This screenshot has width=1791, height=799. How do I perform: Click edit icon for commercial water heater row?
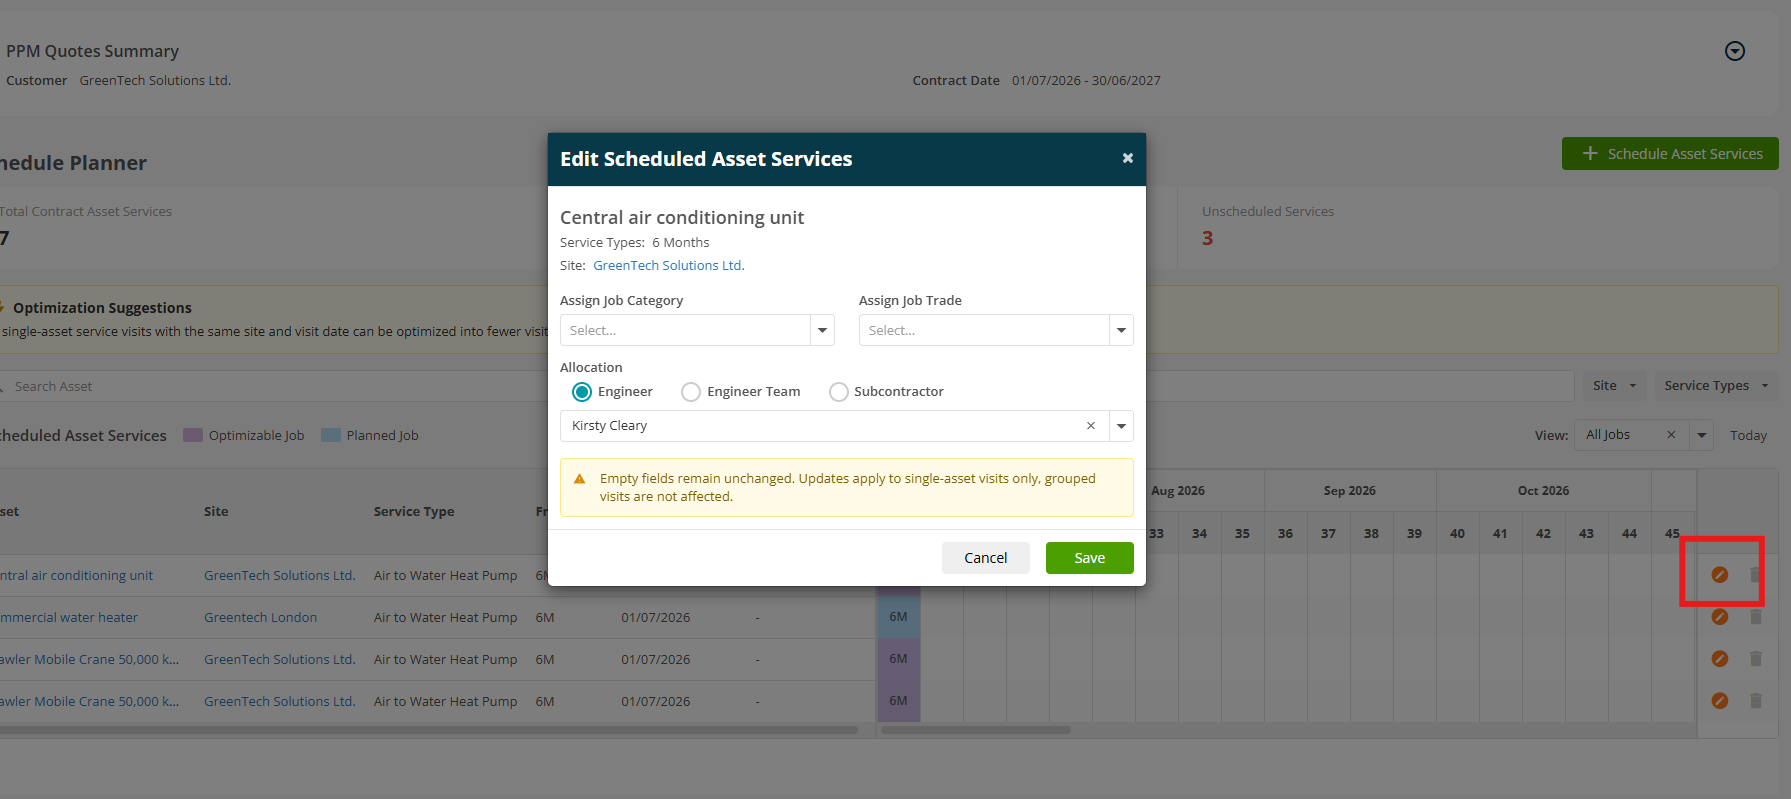pyautogui.click(x=1719, y=617)
